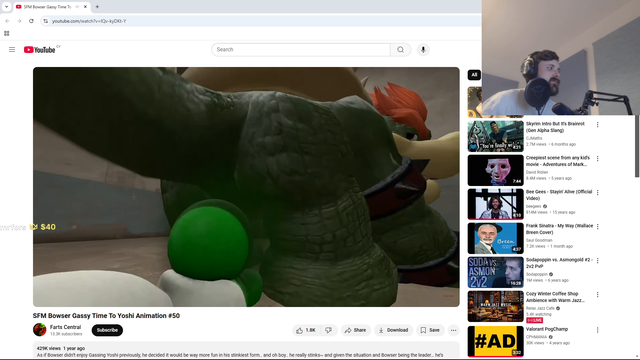Click Skyrim Intro But It's Brainrot title
Screen dimensions: 640x360
pos(555,127)
